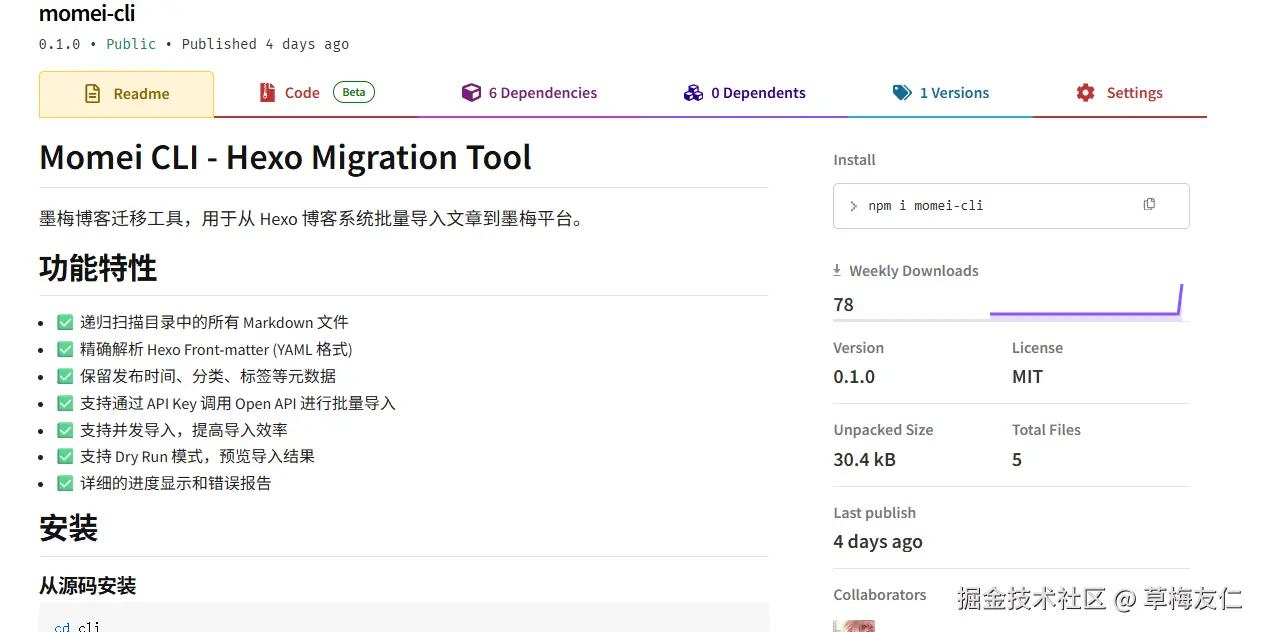The width and height of the screenshot is (1262, 632).
Task: Click the Public visibility label
Action: tap(131, 44)
